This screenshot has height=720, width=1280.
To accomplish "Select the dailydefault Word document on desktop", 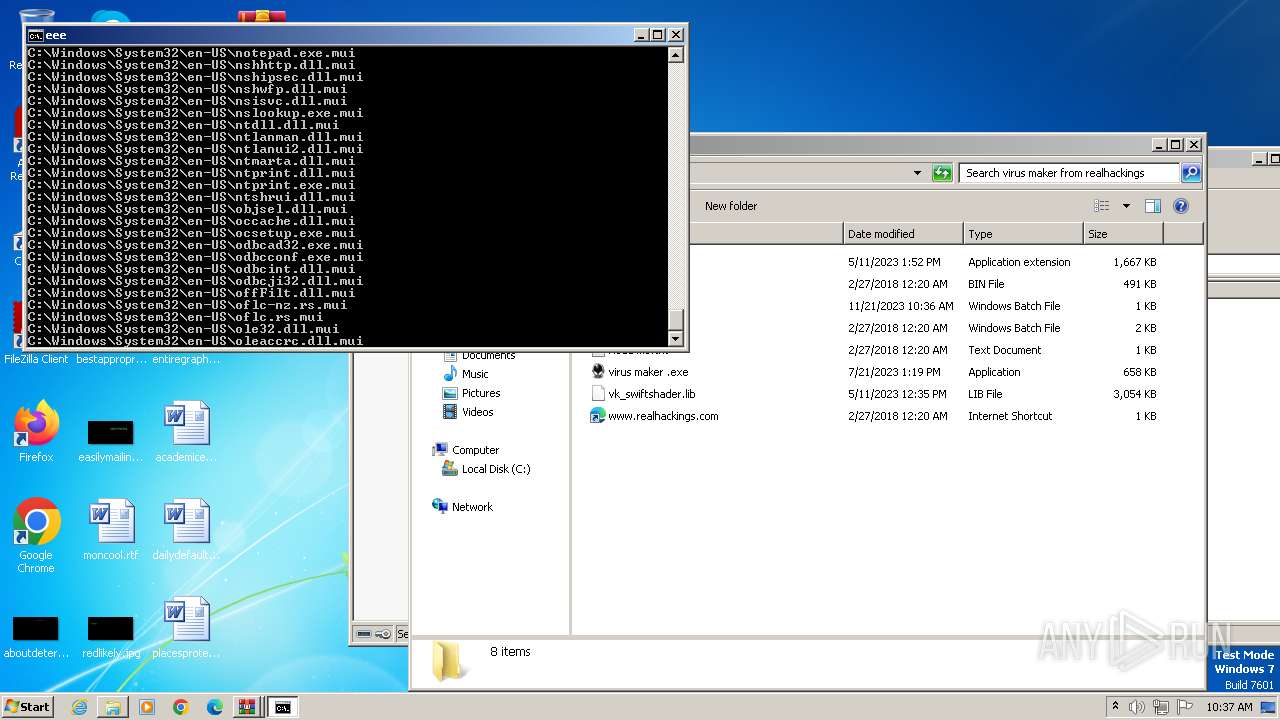I will point(186,530).
